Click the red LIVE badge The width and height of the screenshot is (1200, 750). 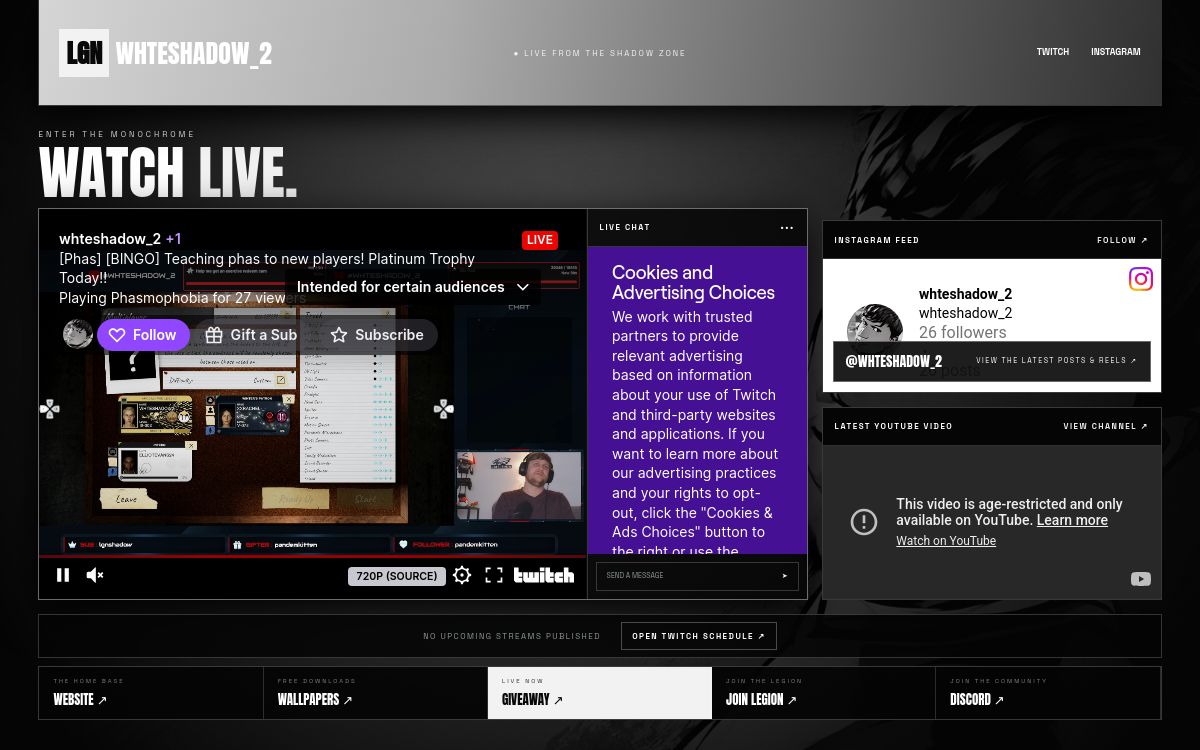tap(540, 240)
